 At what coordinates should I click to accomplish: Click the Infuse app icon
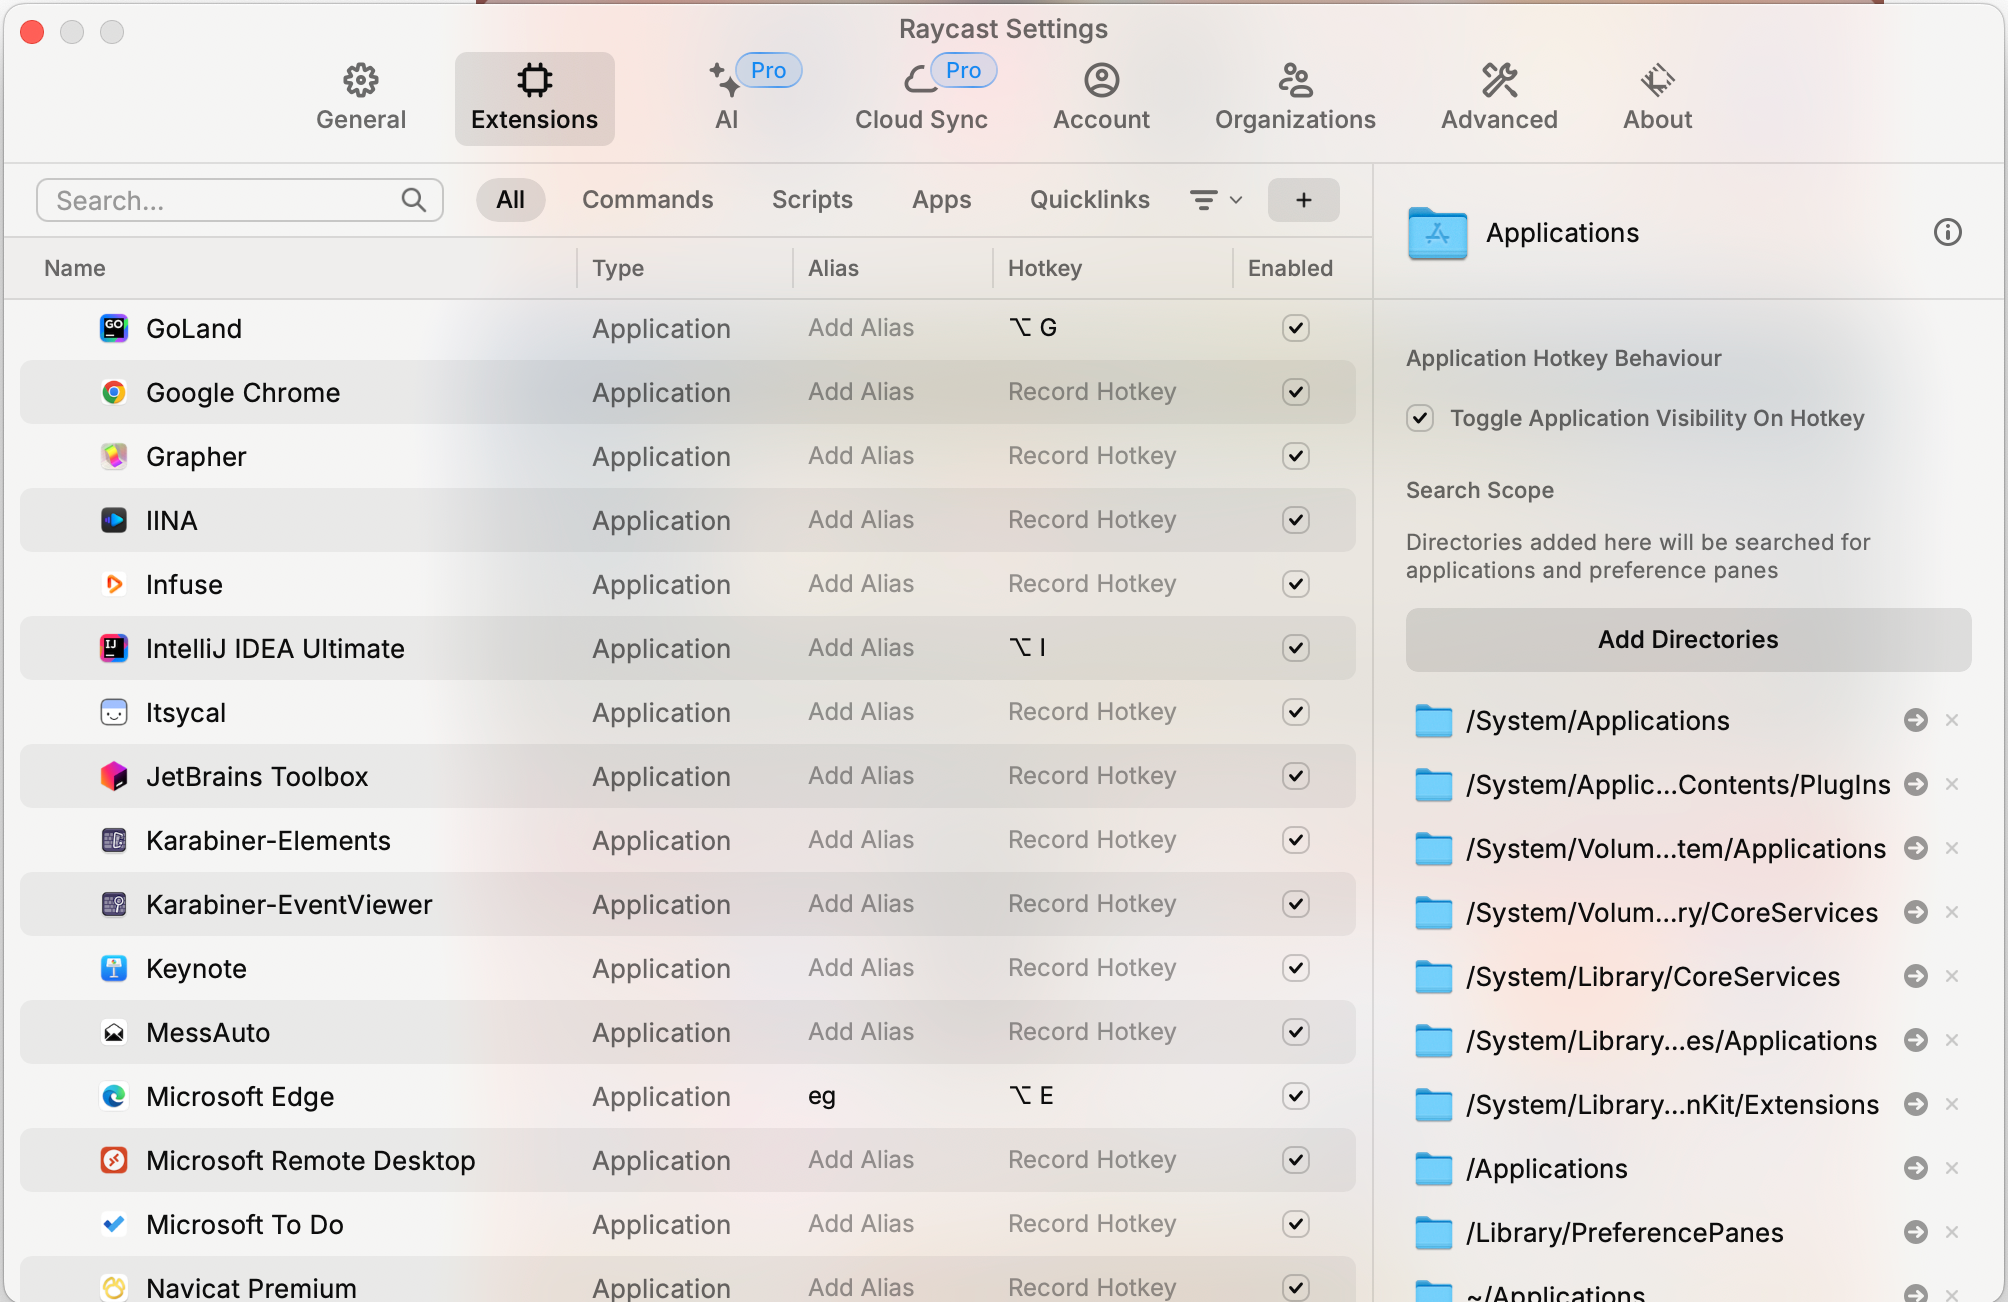click(114, 584)
